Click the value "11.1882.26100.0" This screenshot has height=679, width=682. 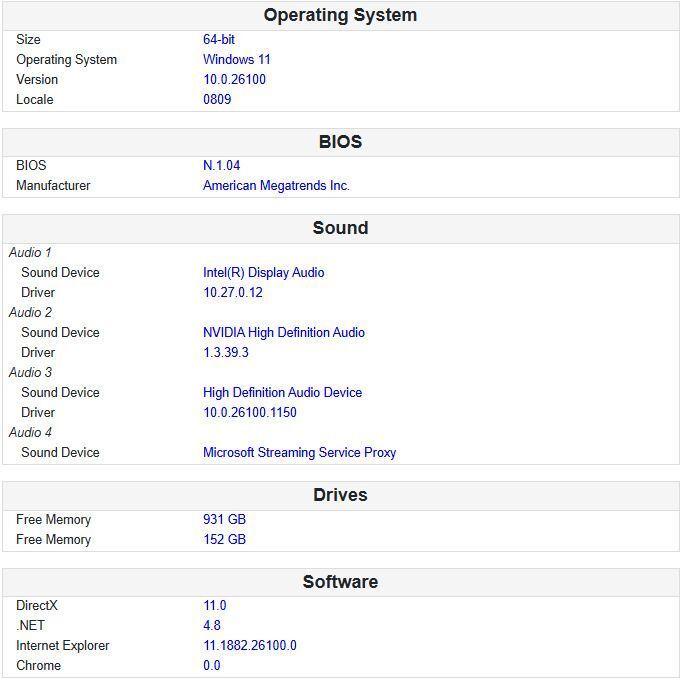click(x=250, y=646)
